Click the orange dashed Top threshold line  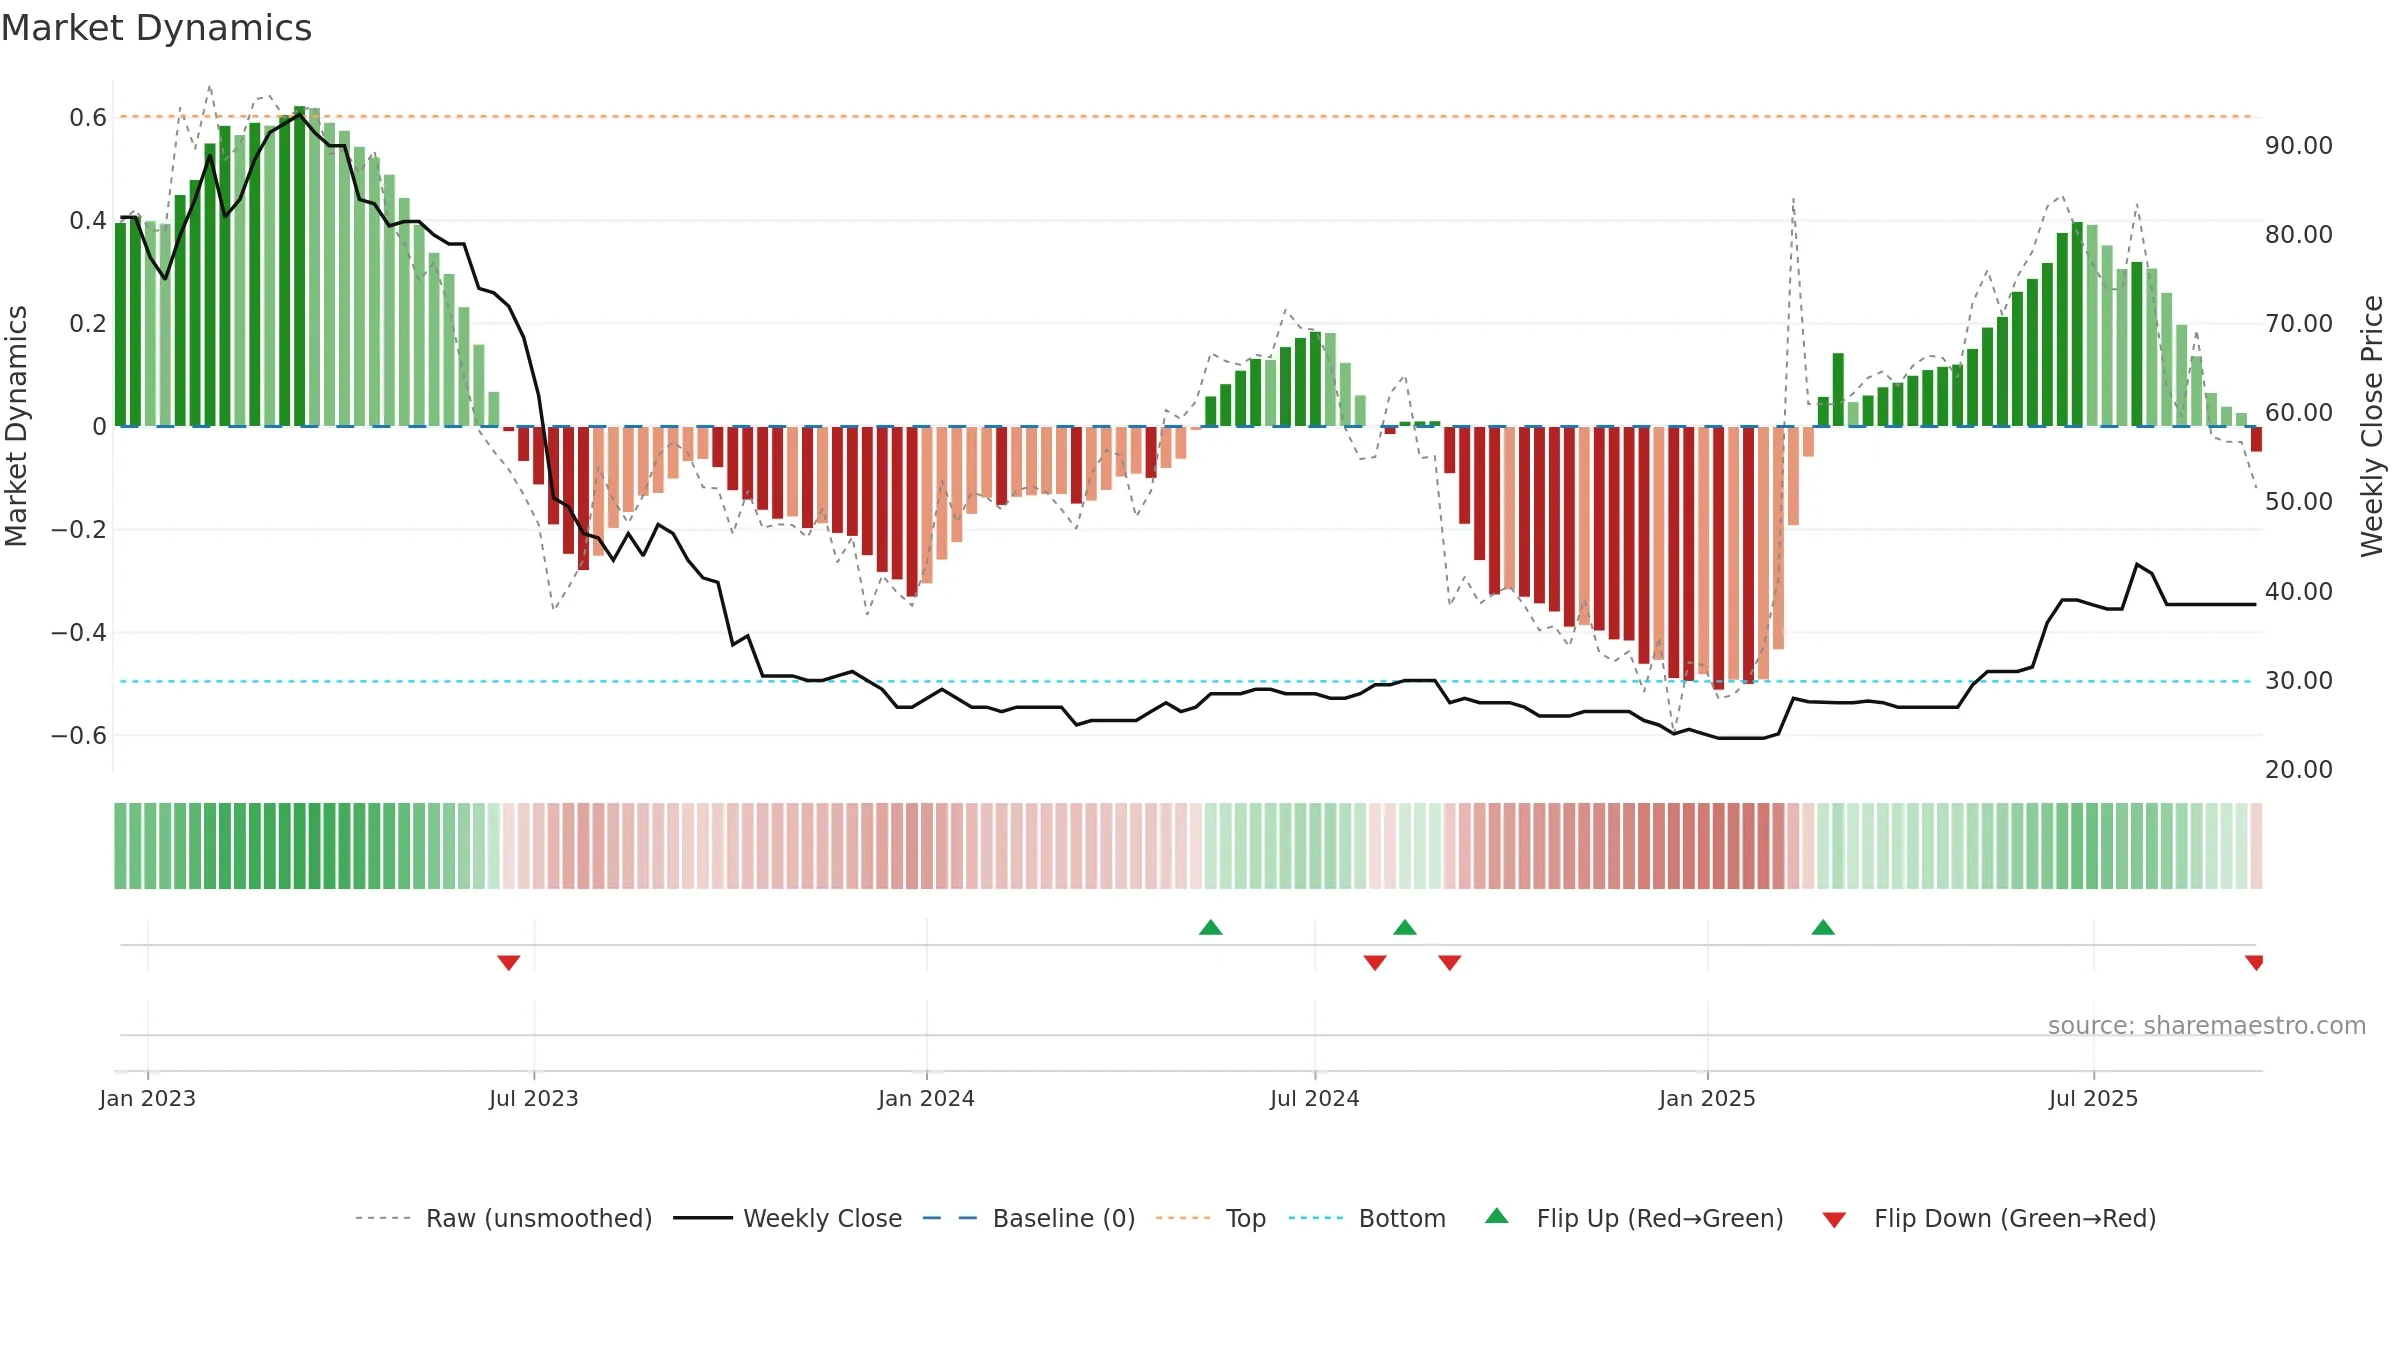1185,116
